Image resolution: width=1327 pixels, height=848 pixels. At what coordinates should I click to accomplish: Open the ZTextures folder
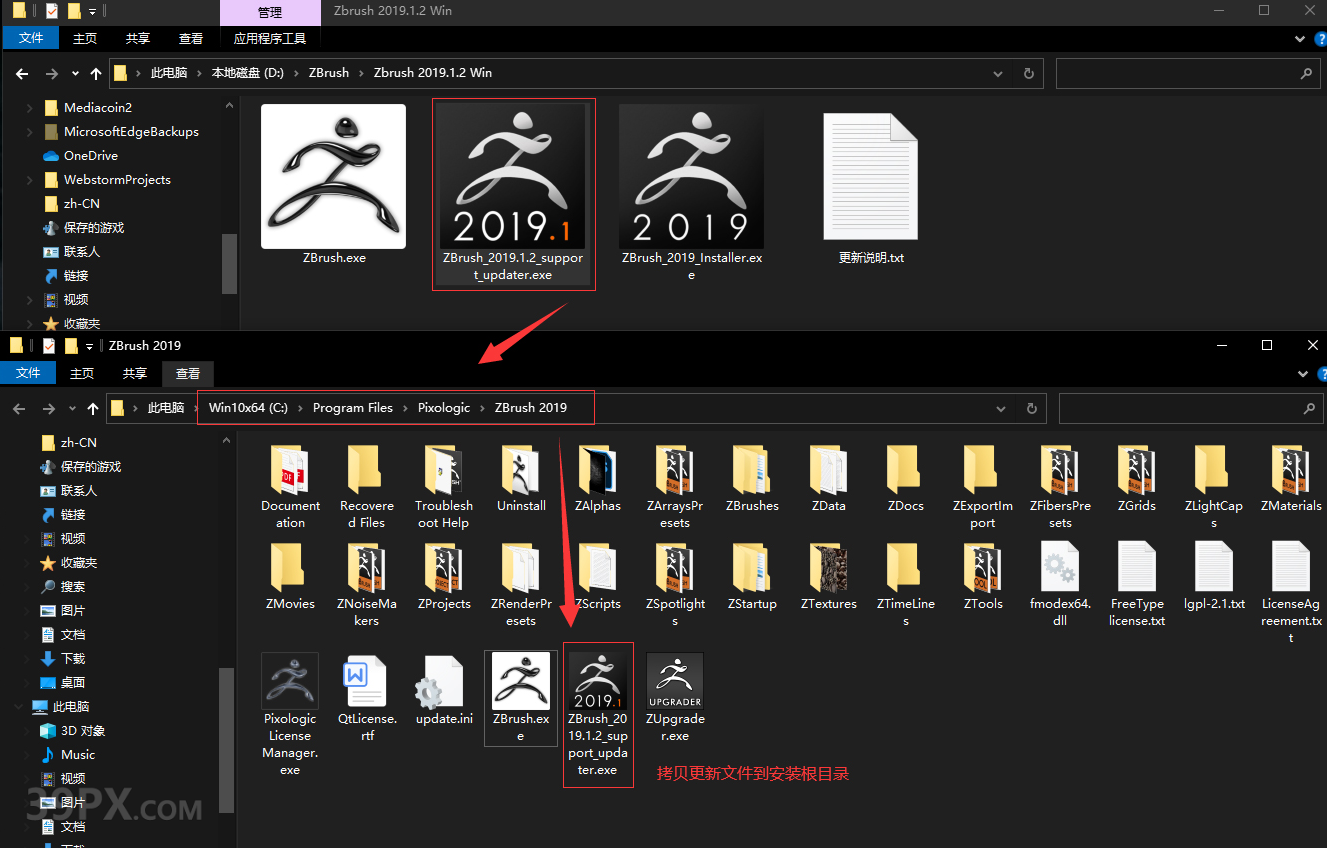(828, 577)
